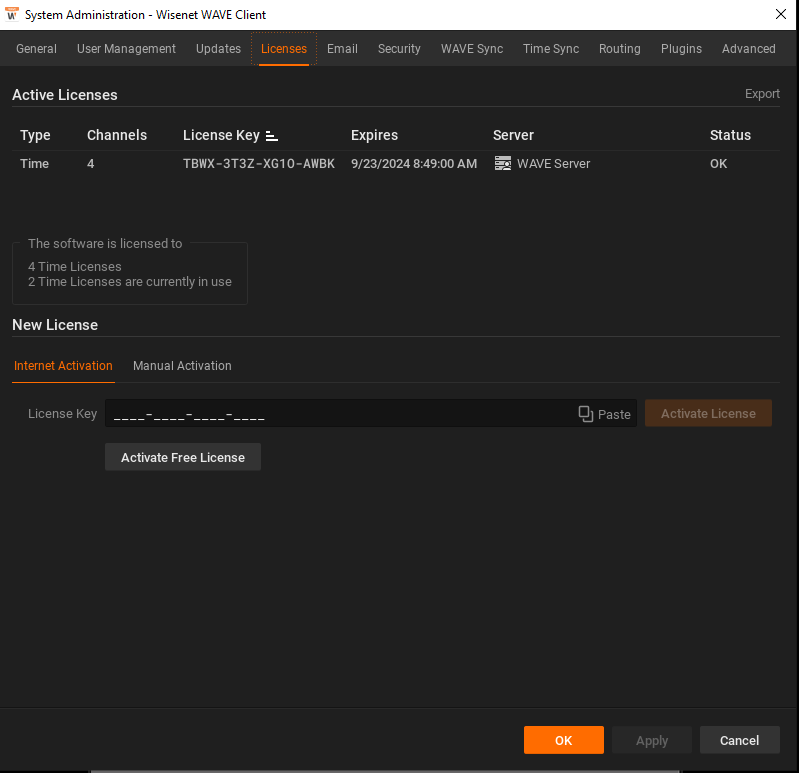Sort by the Server column header

(x=513, y=135)
